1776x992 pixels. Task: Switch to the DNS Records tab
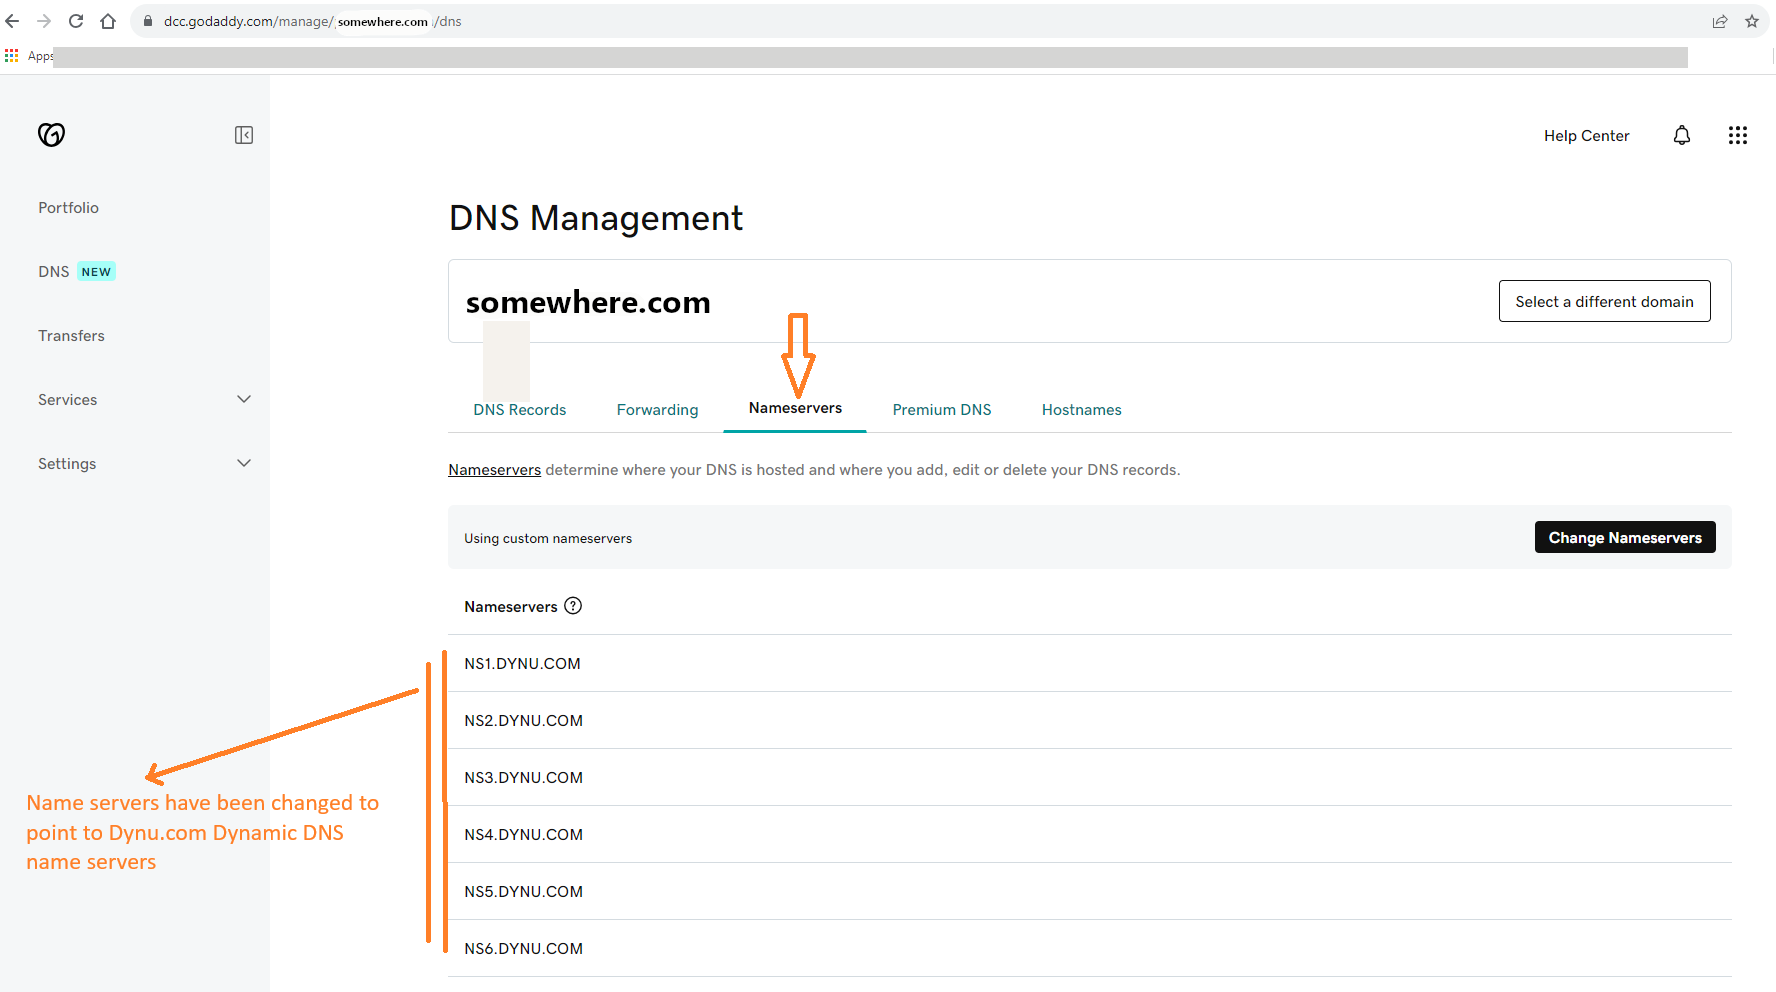click(520, 410)
